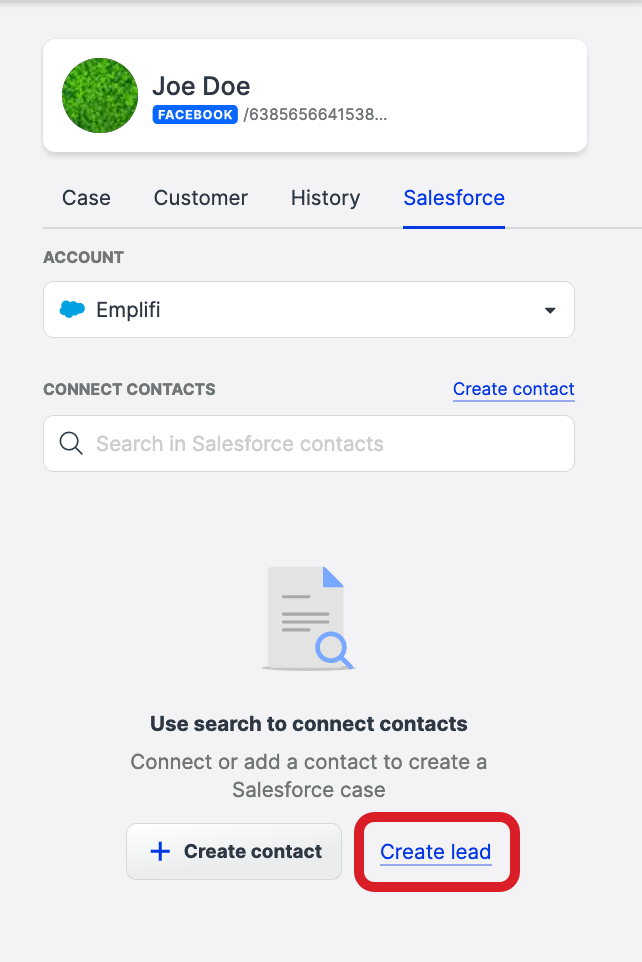
Task: Click the Salesforce cloud icon next to Emplifi
Action: click(x=72, y=309)
